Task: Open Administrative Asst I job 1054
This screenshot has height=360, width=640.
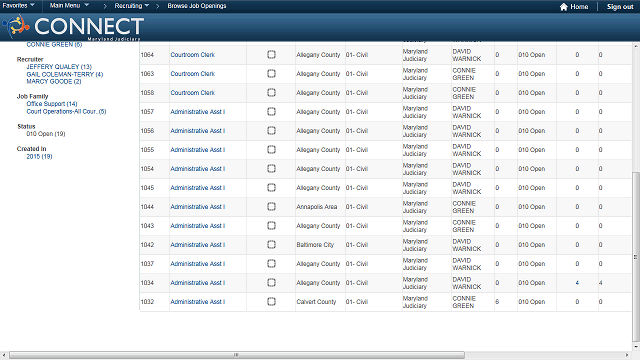Action: 198,169
